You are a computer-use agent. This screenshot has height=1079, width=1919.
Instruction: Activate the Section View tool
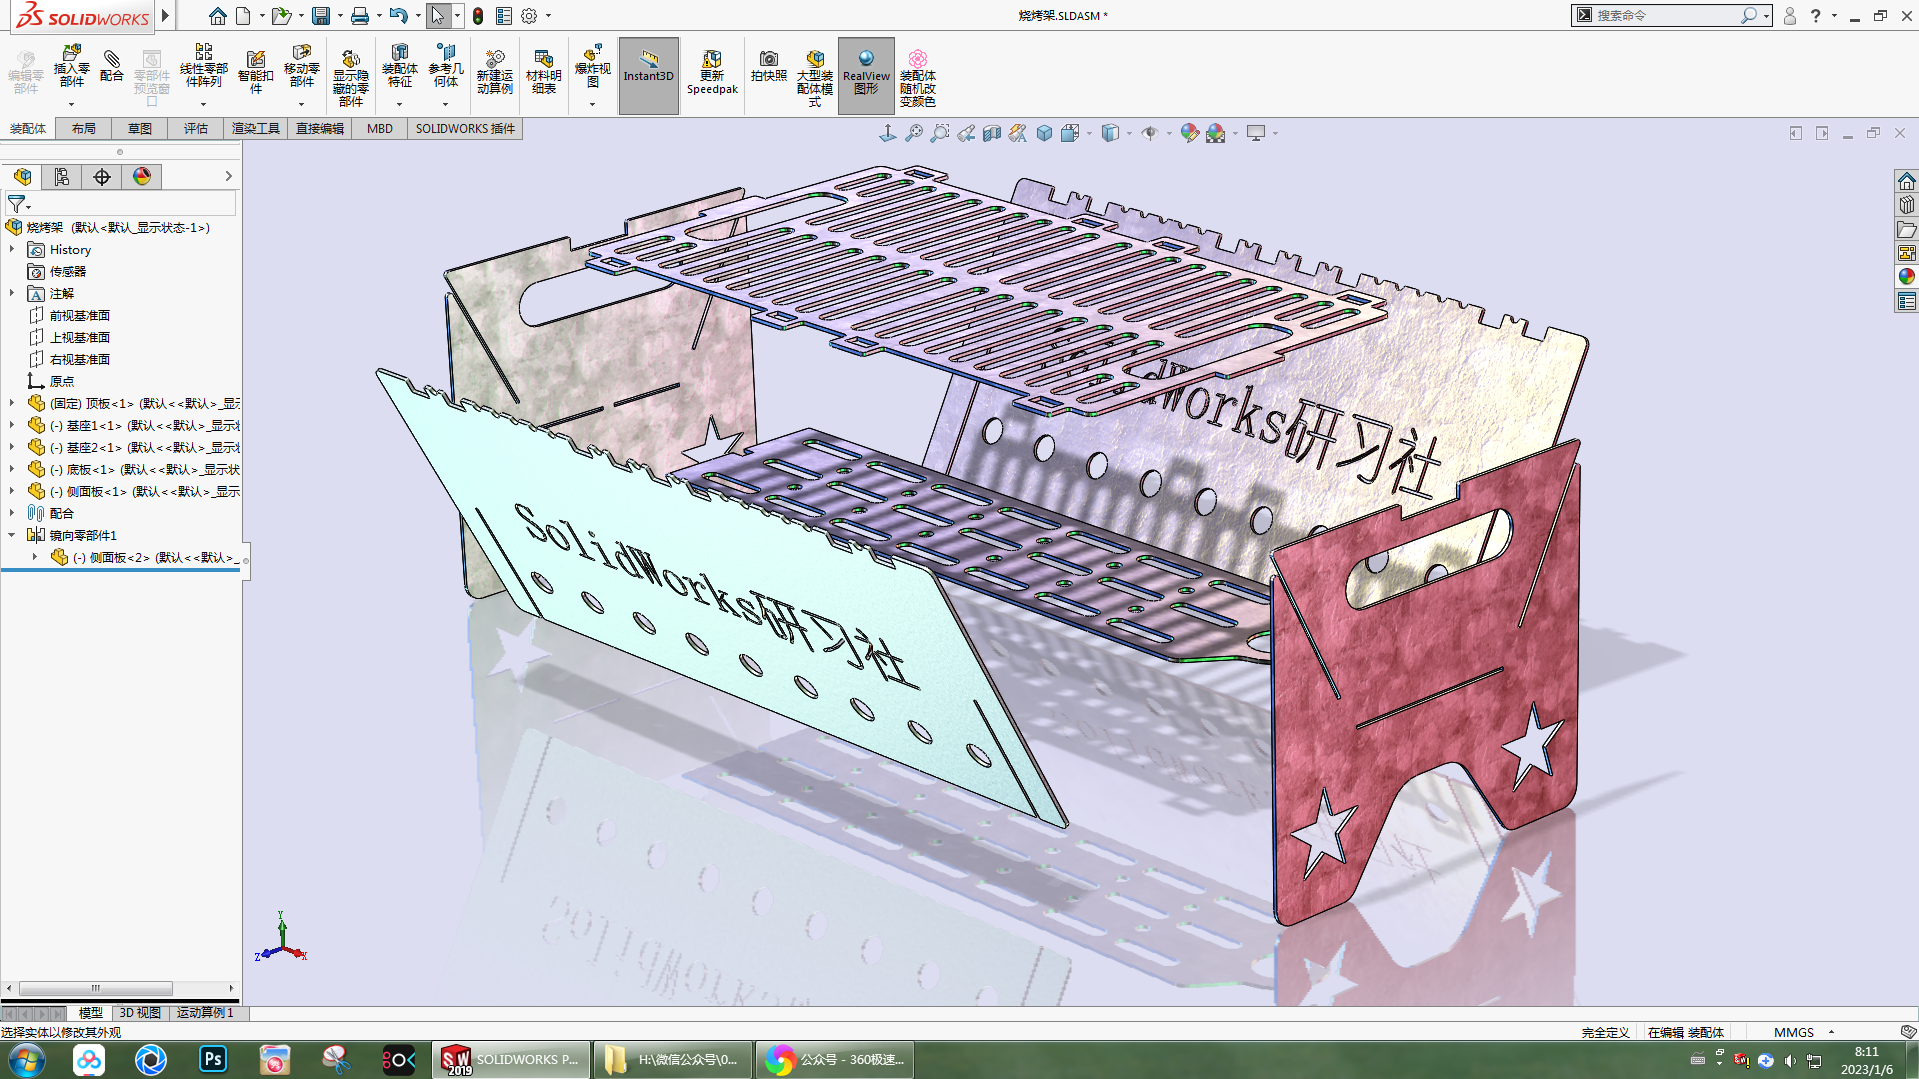pyautogui.click(x=992, y=133)
